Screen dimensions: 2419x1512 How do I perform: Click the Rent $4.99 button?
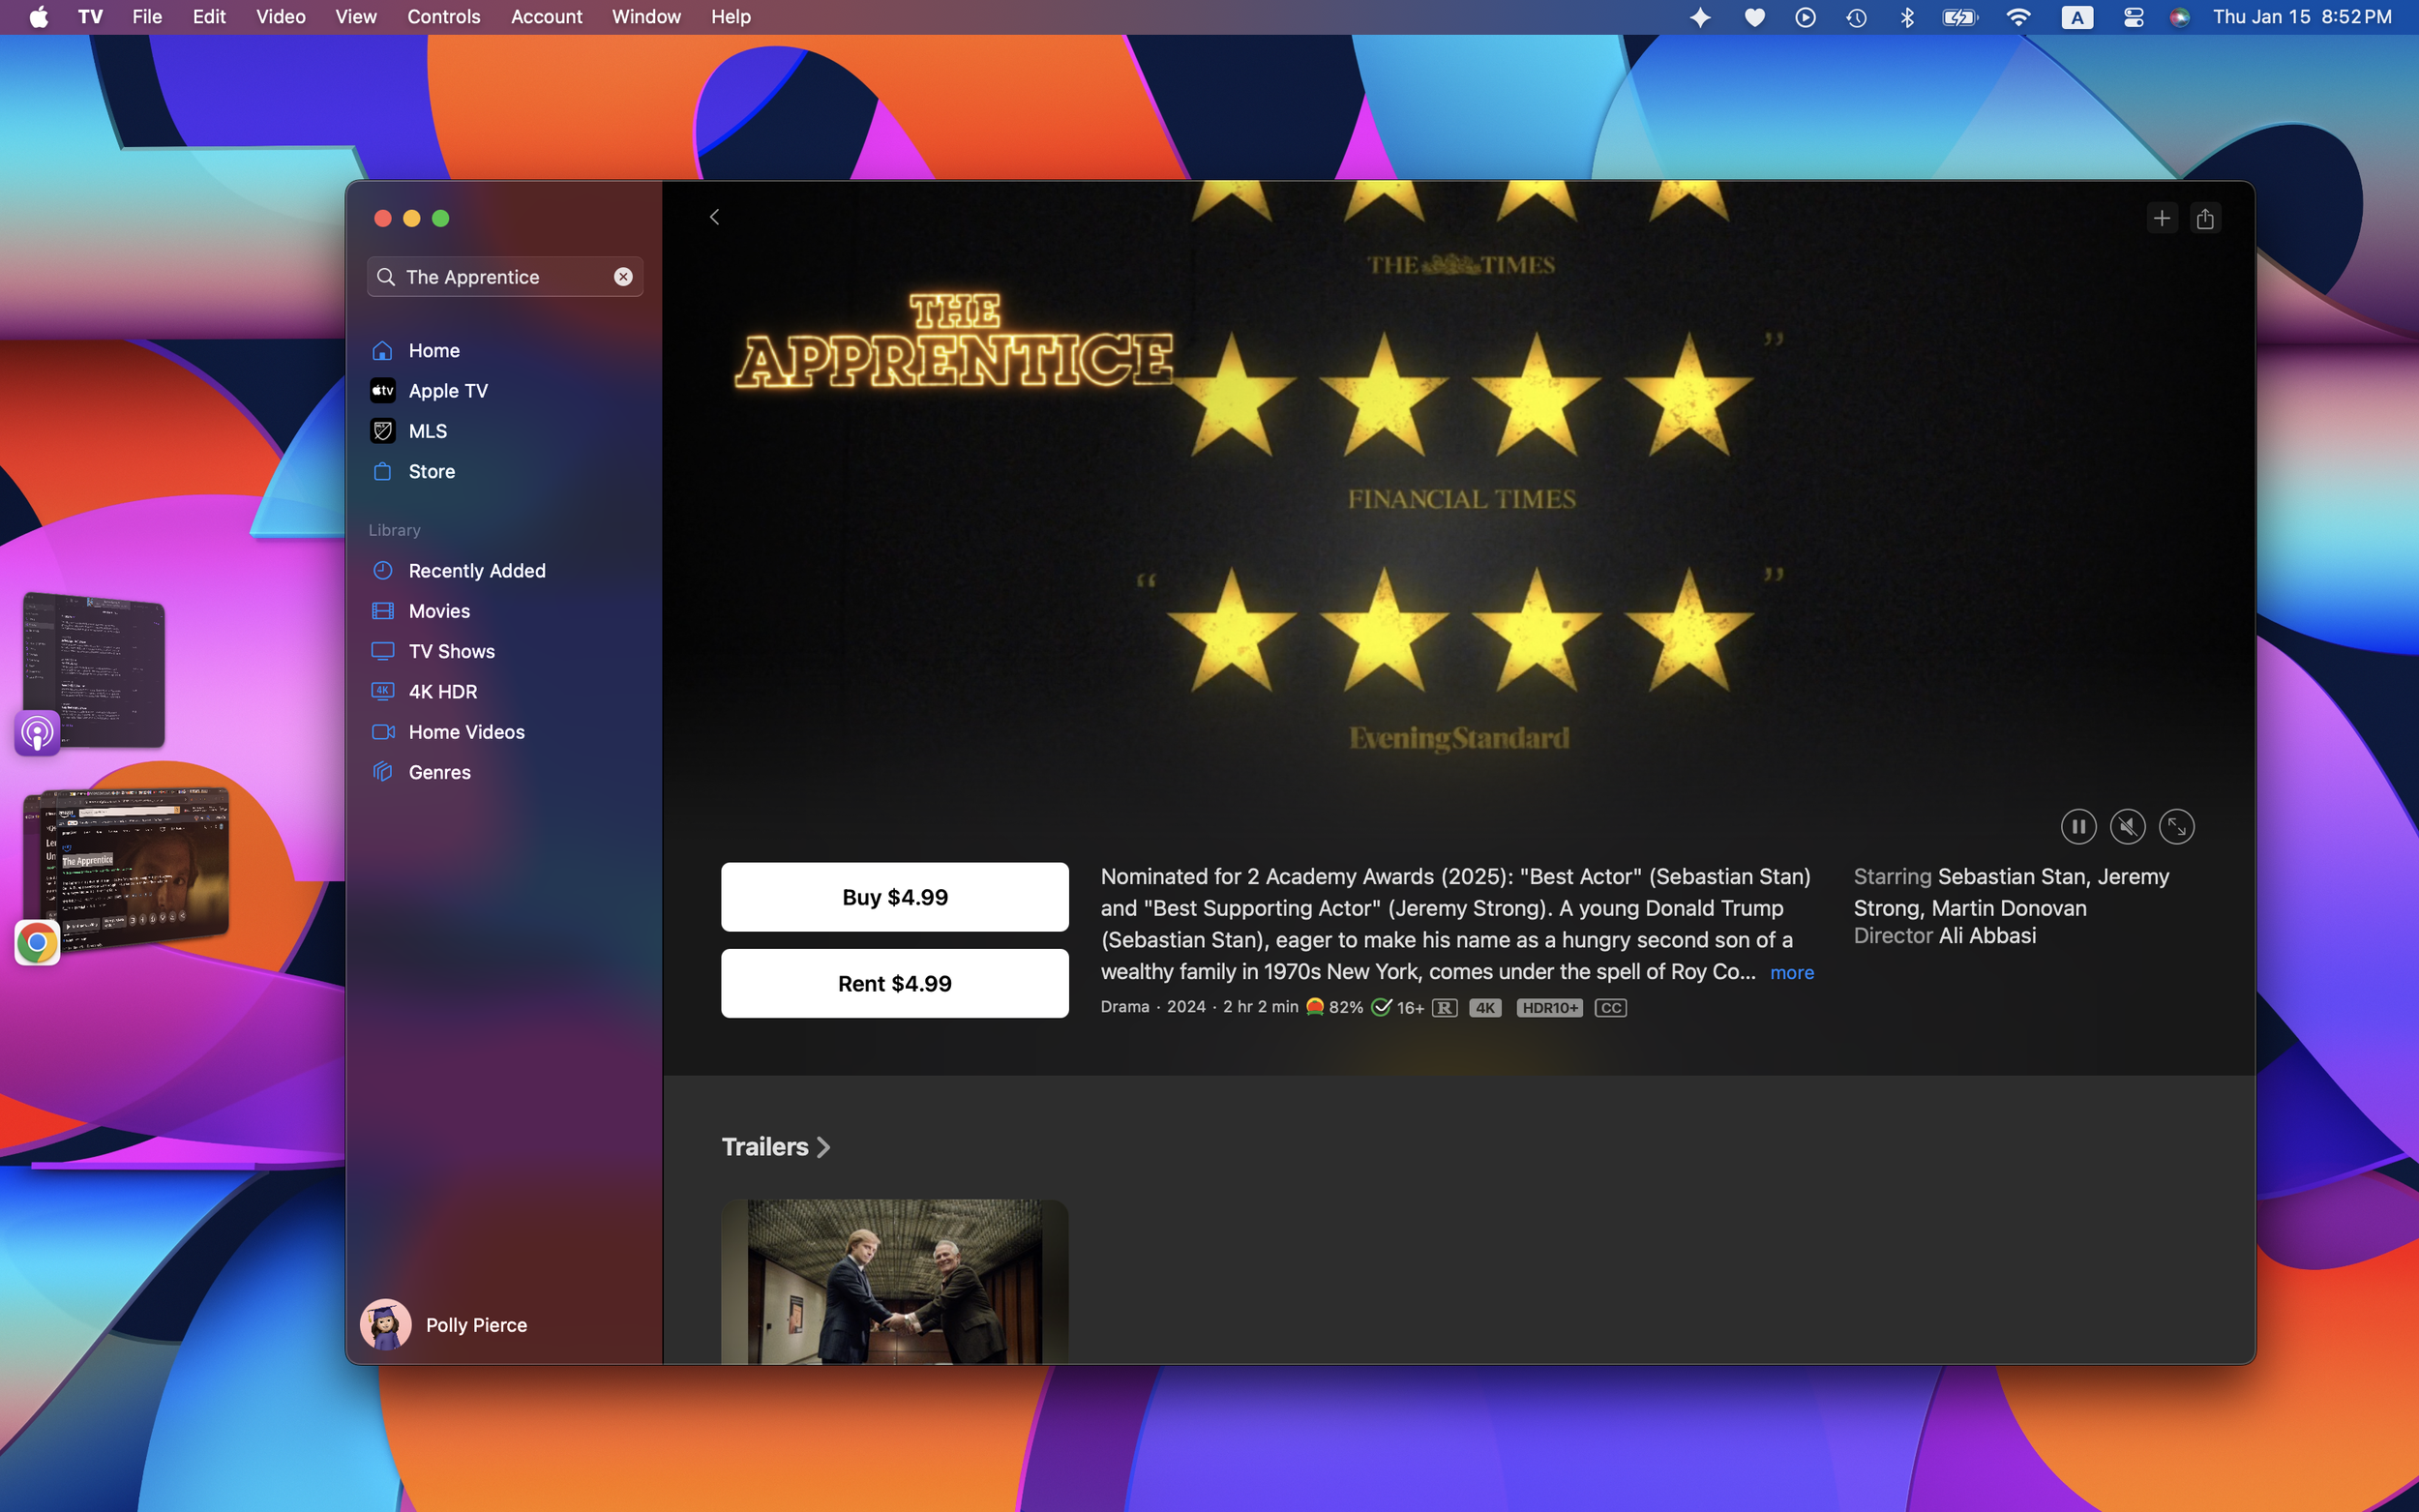pyautogui.click(x=894, y=983)
